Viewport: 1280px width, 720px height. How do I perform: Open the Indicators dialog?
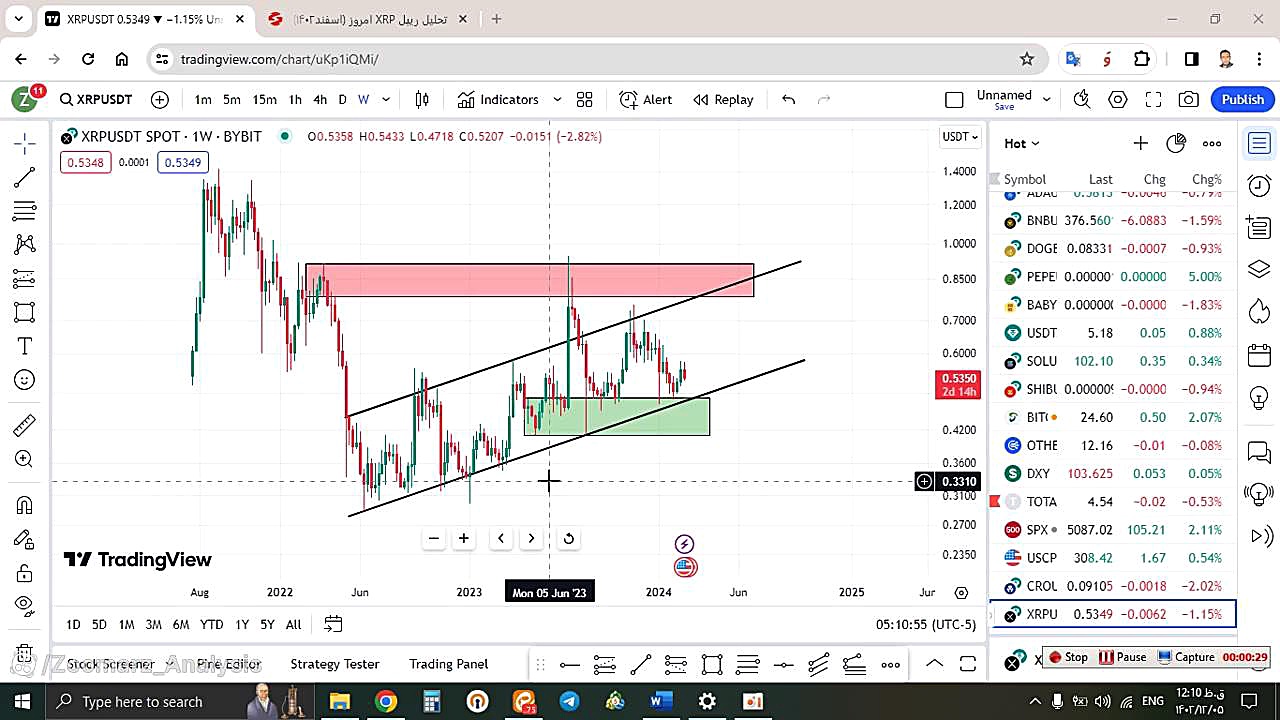tap(498, 99)
